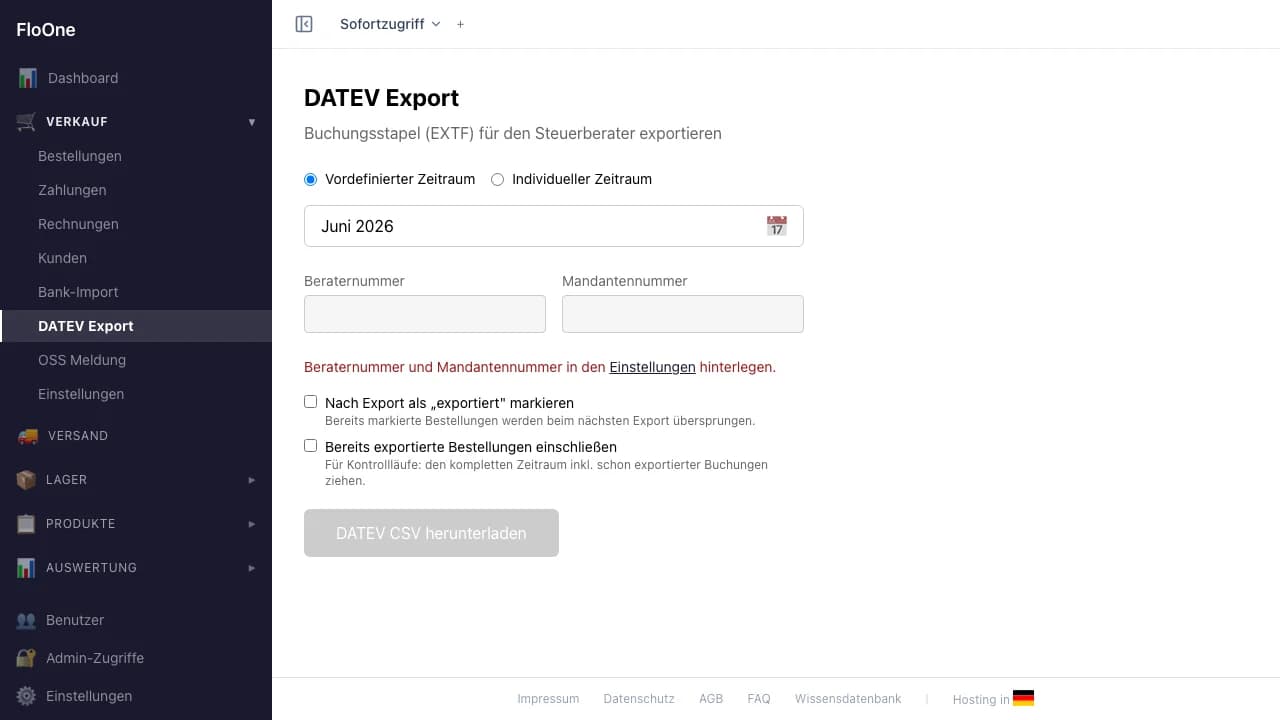Screen dimensions: 1280x720
Task: Click the Auswertung bar chart icon
Action: [27, 568]
